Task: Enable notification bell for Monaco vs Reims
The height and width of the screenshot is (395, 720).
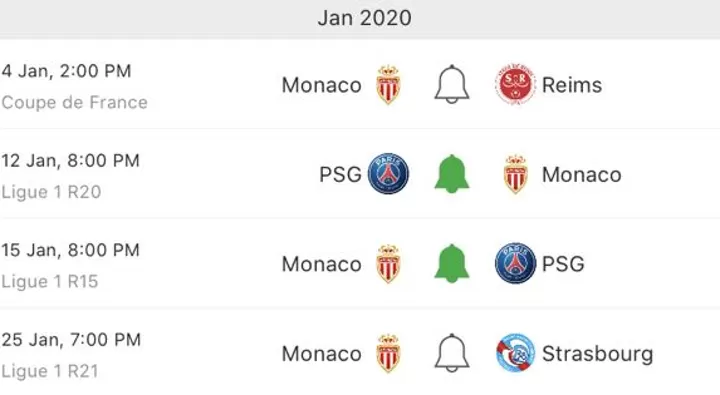Action: [452, 85]
